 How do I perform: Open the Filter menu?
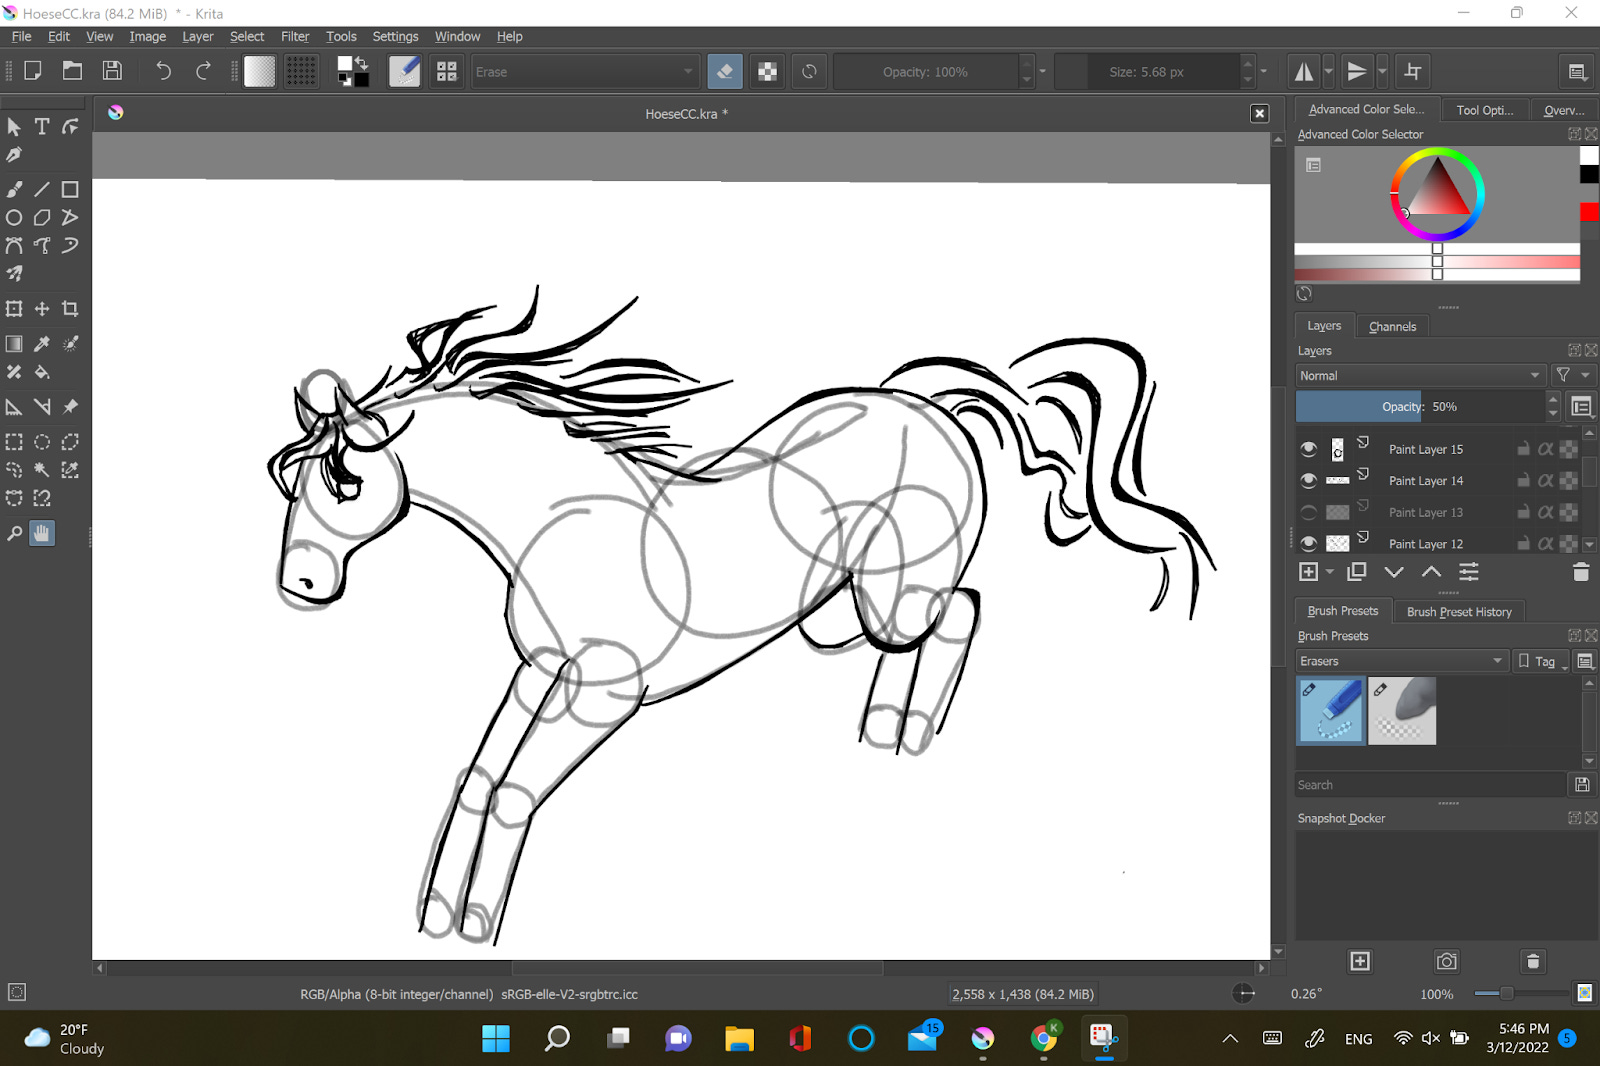pos(295,36)
